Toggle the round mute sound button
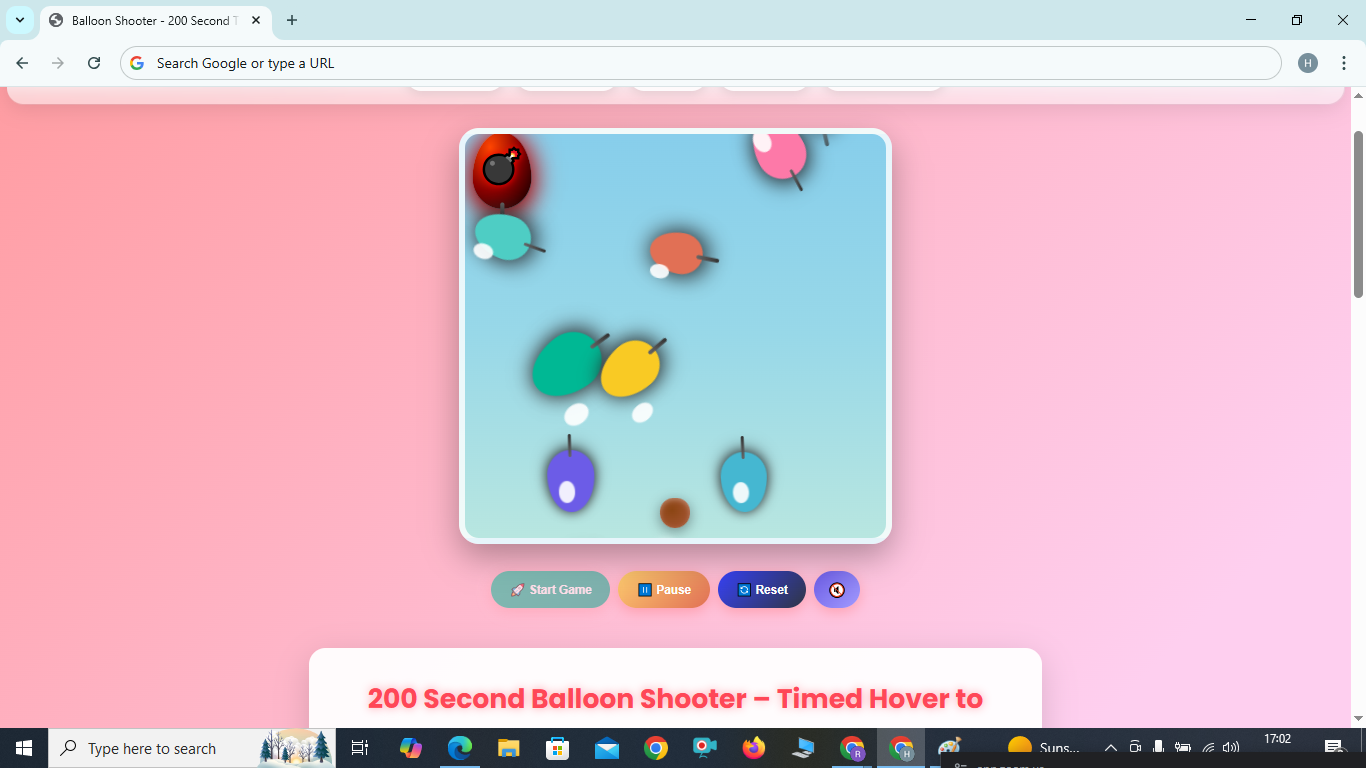1366x768 pixels. point(836,589)
